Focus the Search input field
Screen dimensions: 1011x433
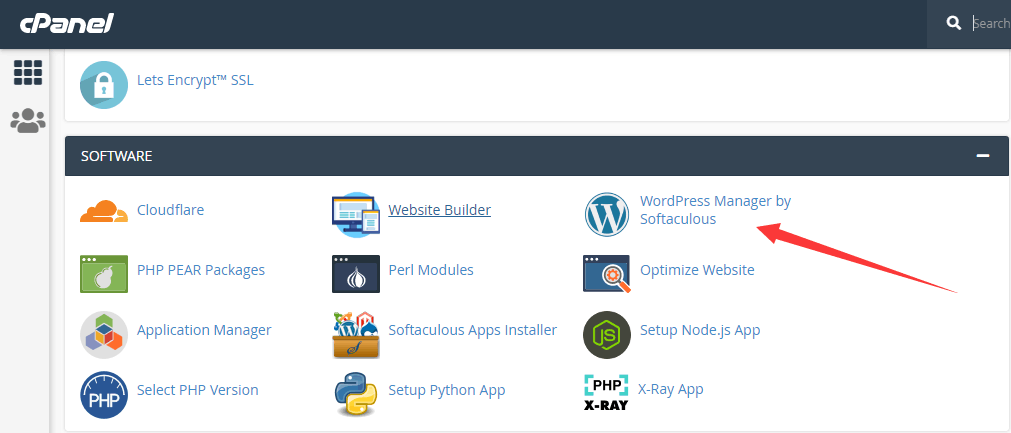click(991, 23)
